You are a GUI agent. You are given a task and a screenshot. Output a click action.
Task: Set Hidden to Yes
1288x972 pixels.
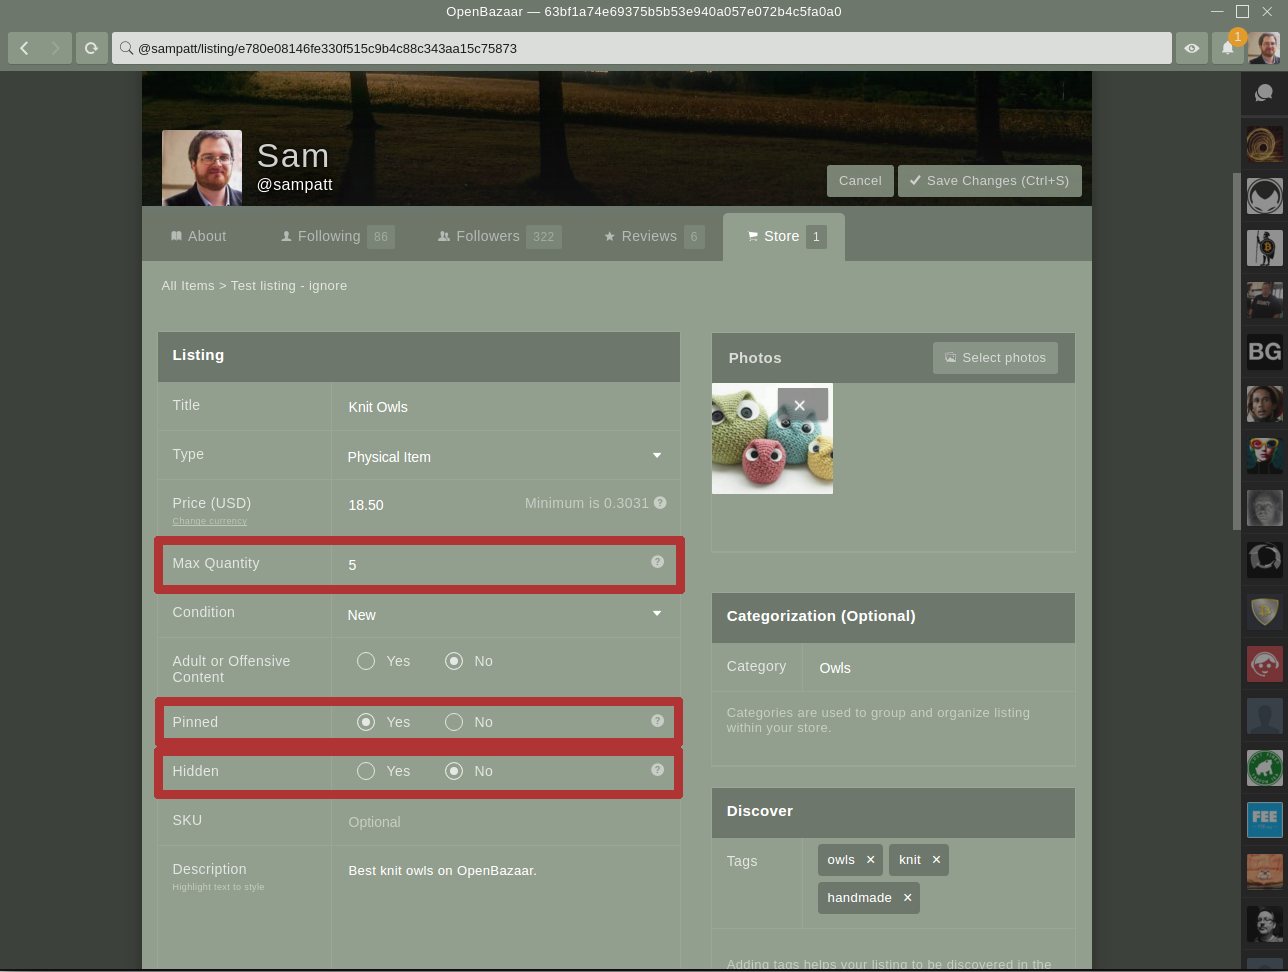(x=366, y=771)
